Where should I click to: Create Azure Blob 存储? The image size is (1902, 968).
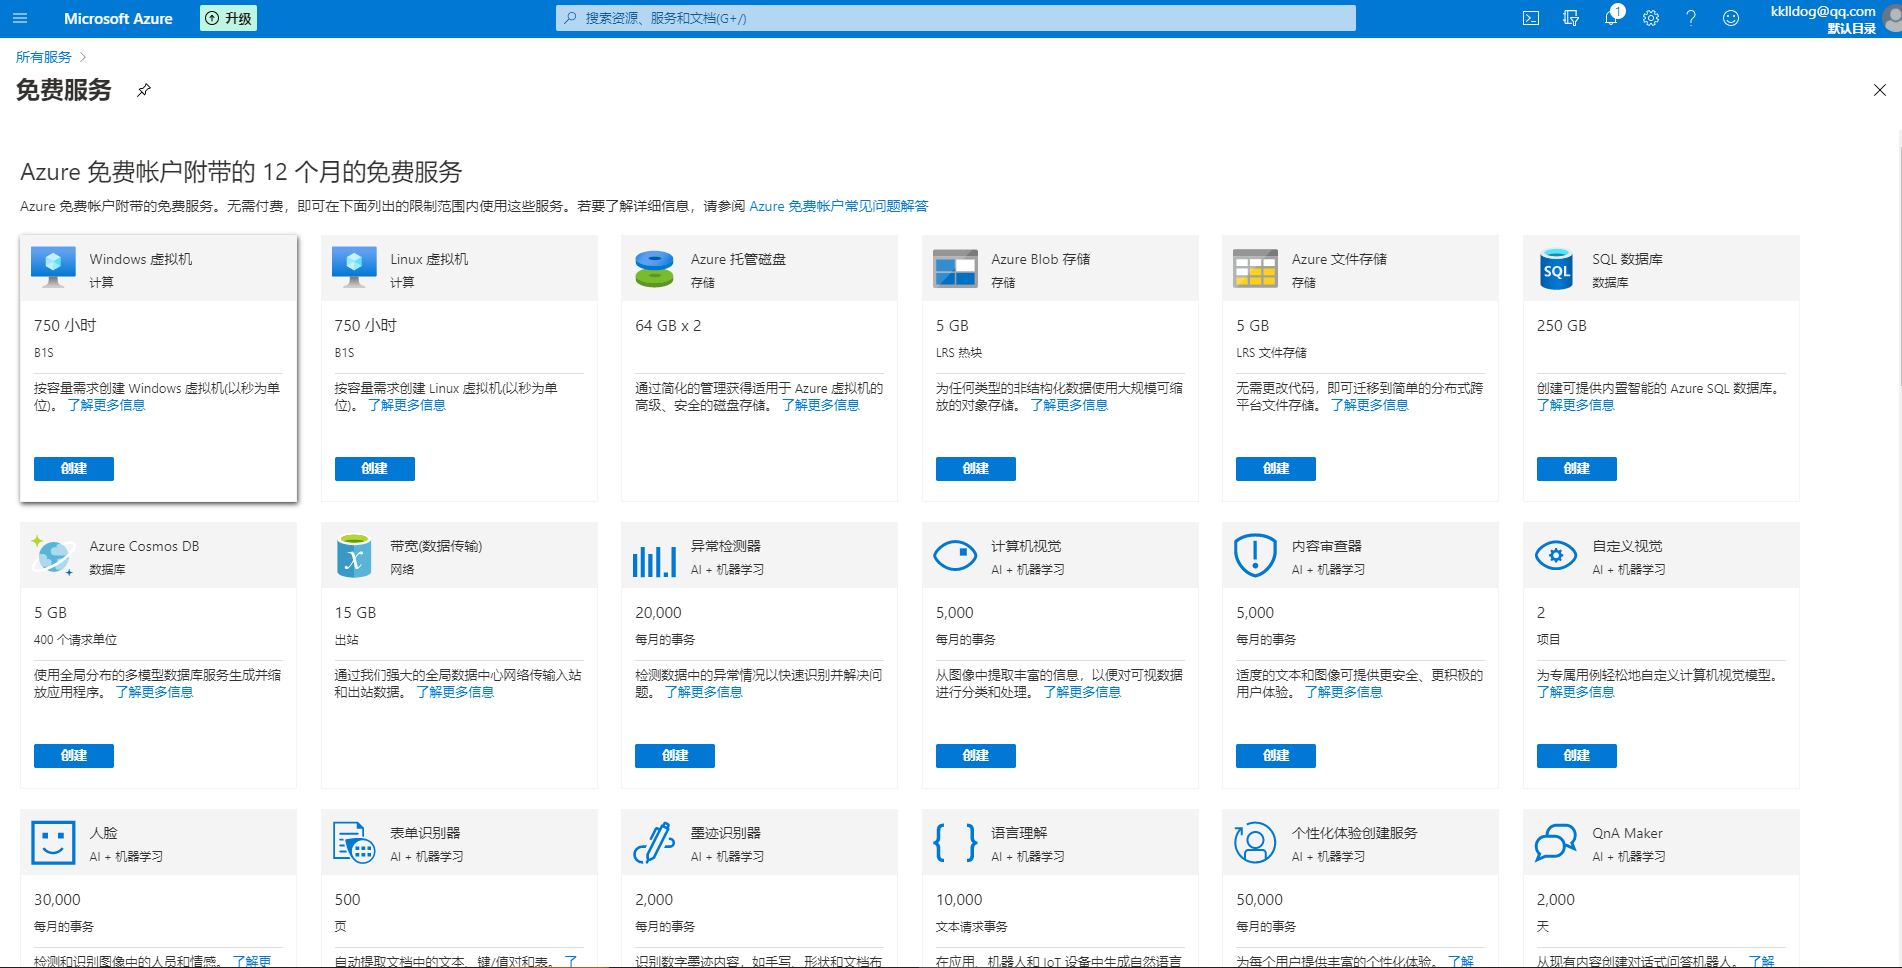(x=975, y=469)
